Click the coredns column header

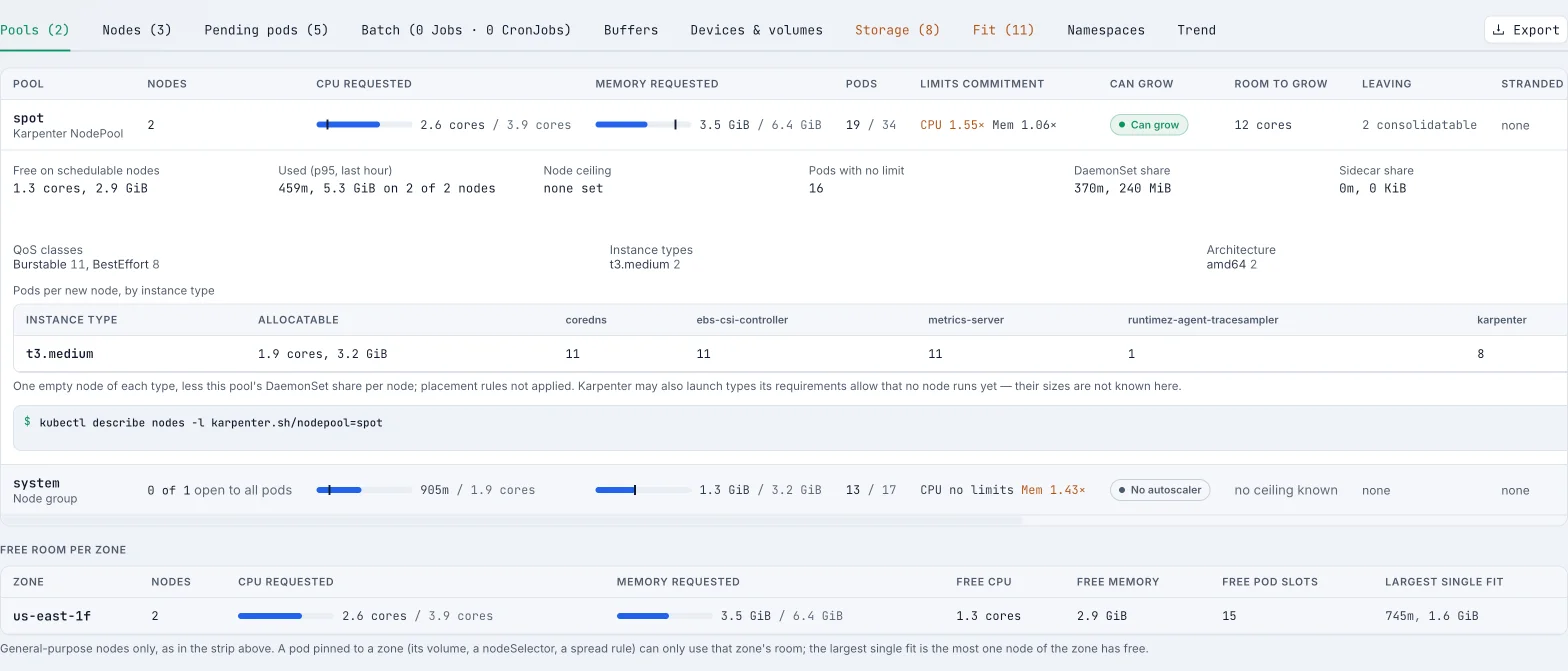[586, 320]
